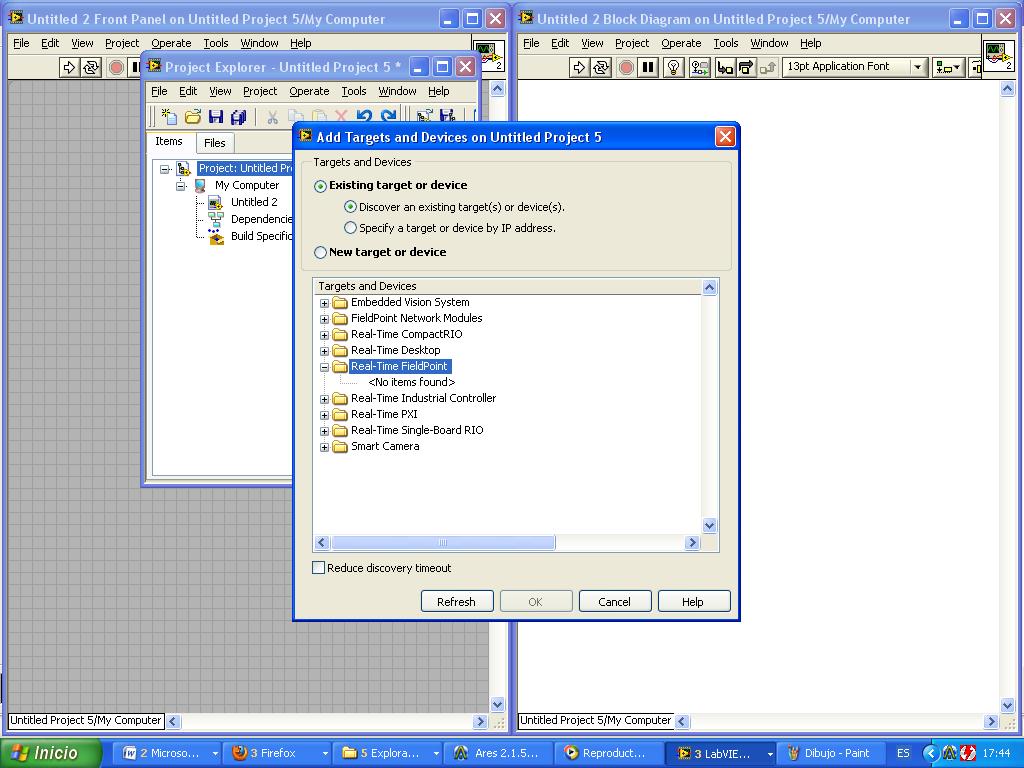Click VI connector icon in Block Diagram corner

[x=999, y=57]
